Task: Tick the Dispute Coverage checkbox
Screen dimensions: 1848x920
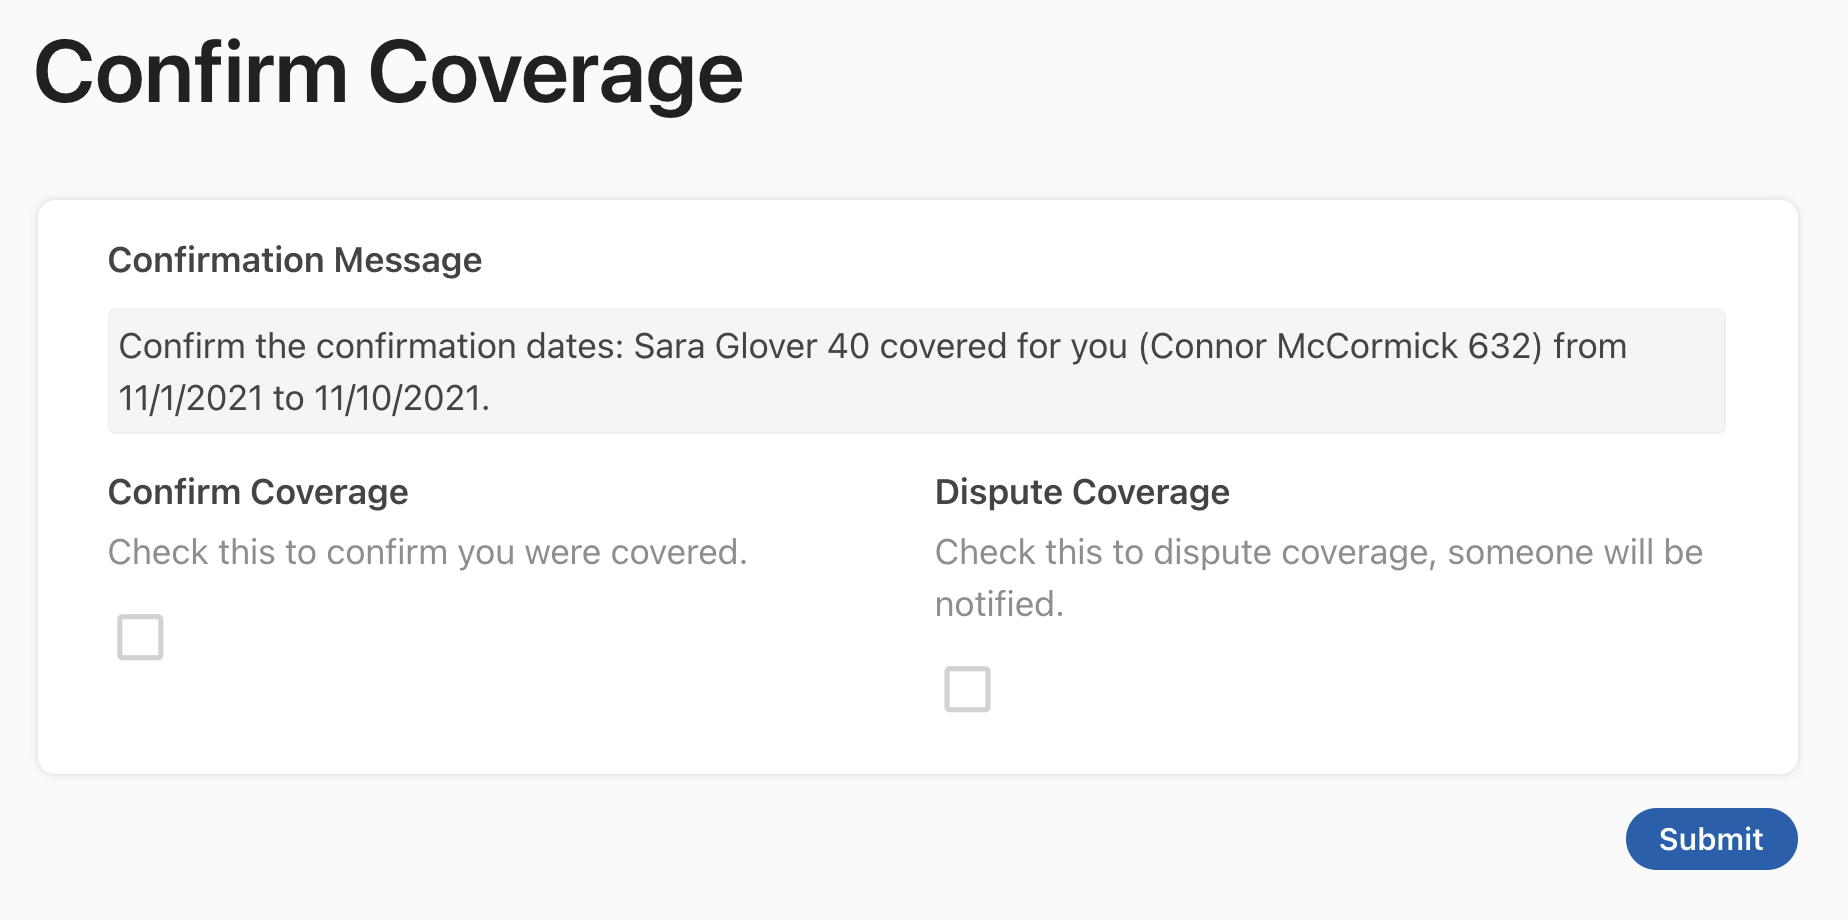Action: click(x=967, y=689)
